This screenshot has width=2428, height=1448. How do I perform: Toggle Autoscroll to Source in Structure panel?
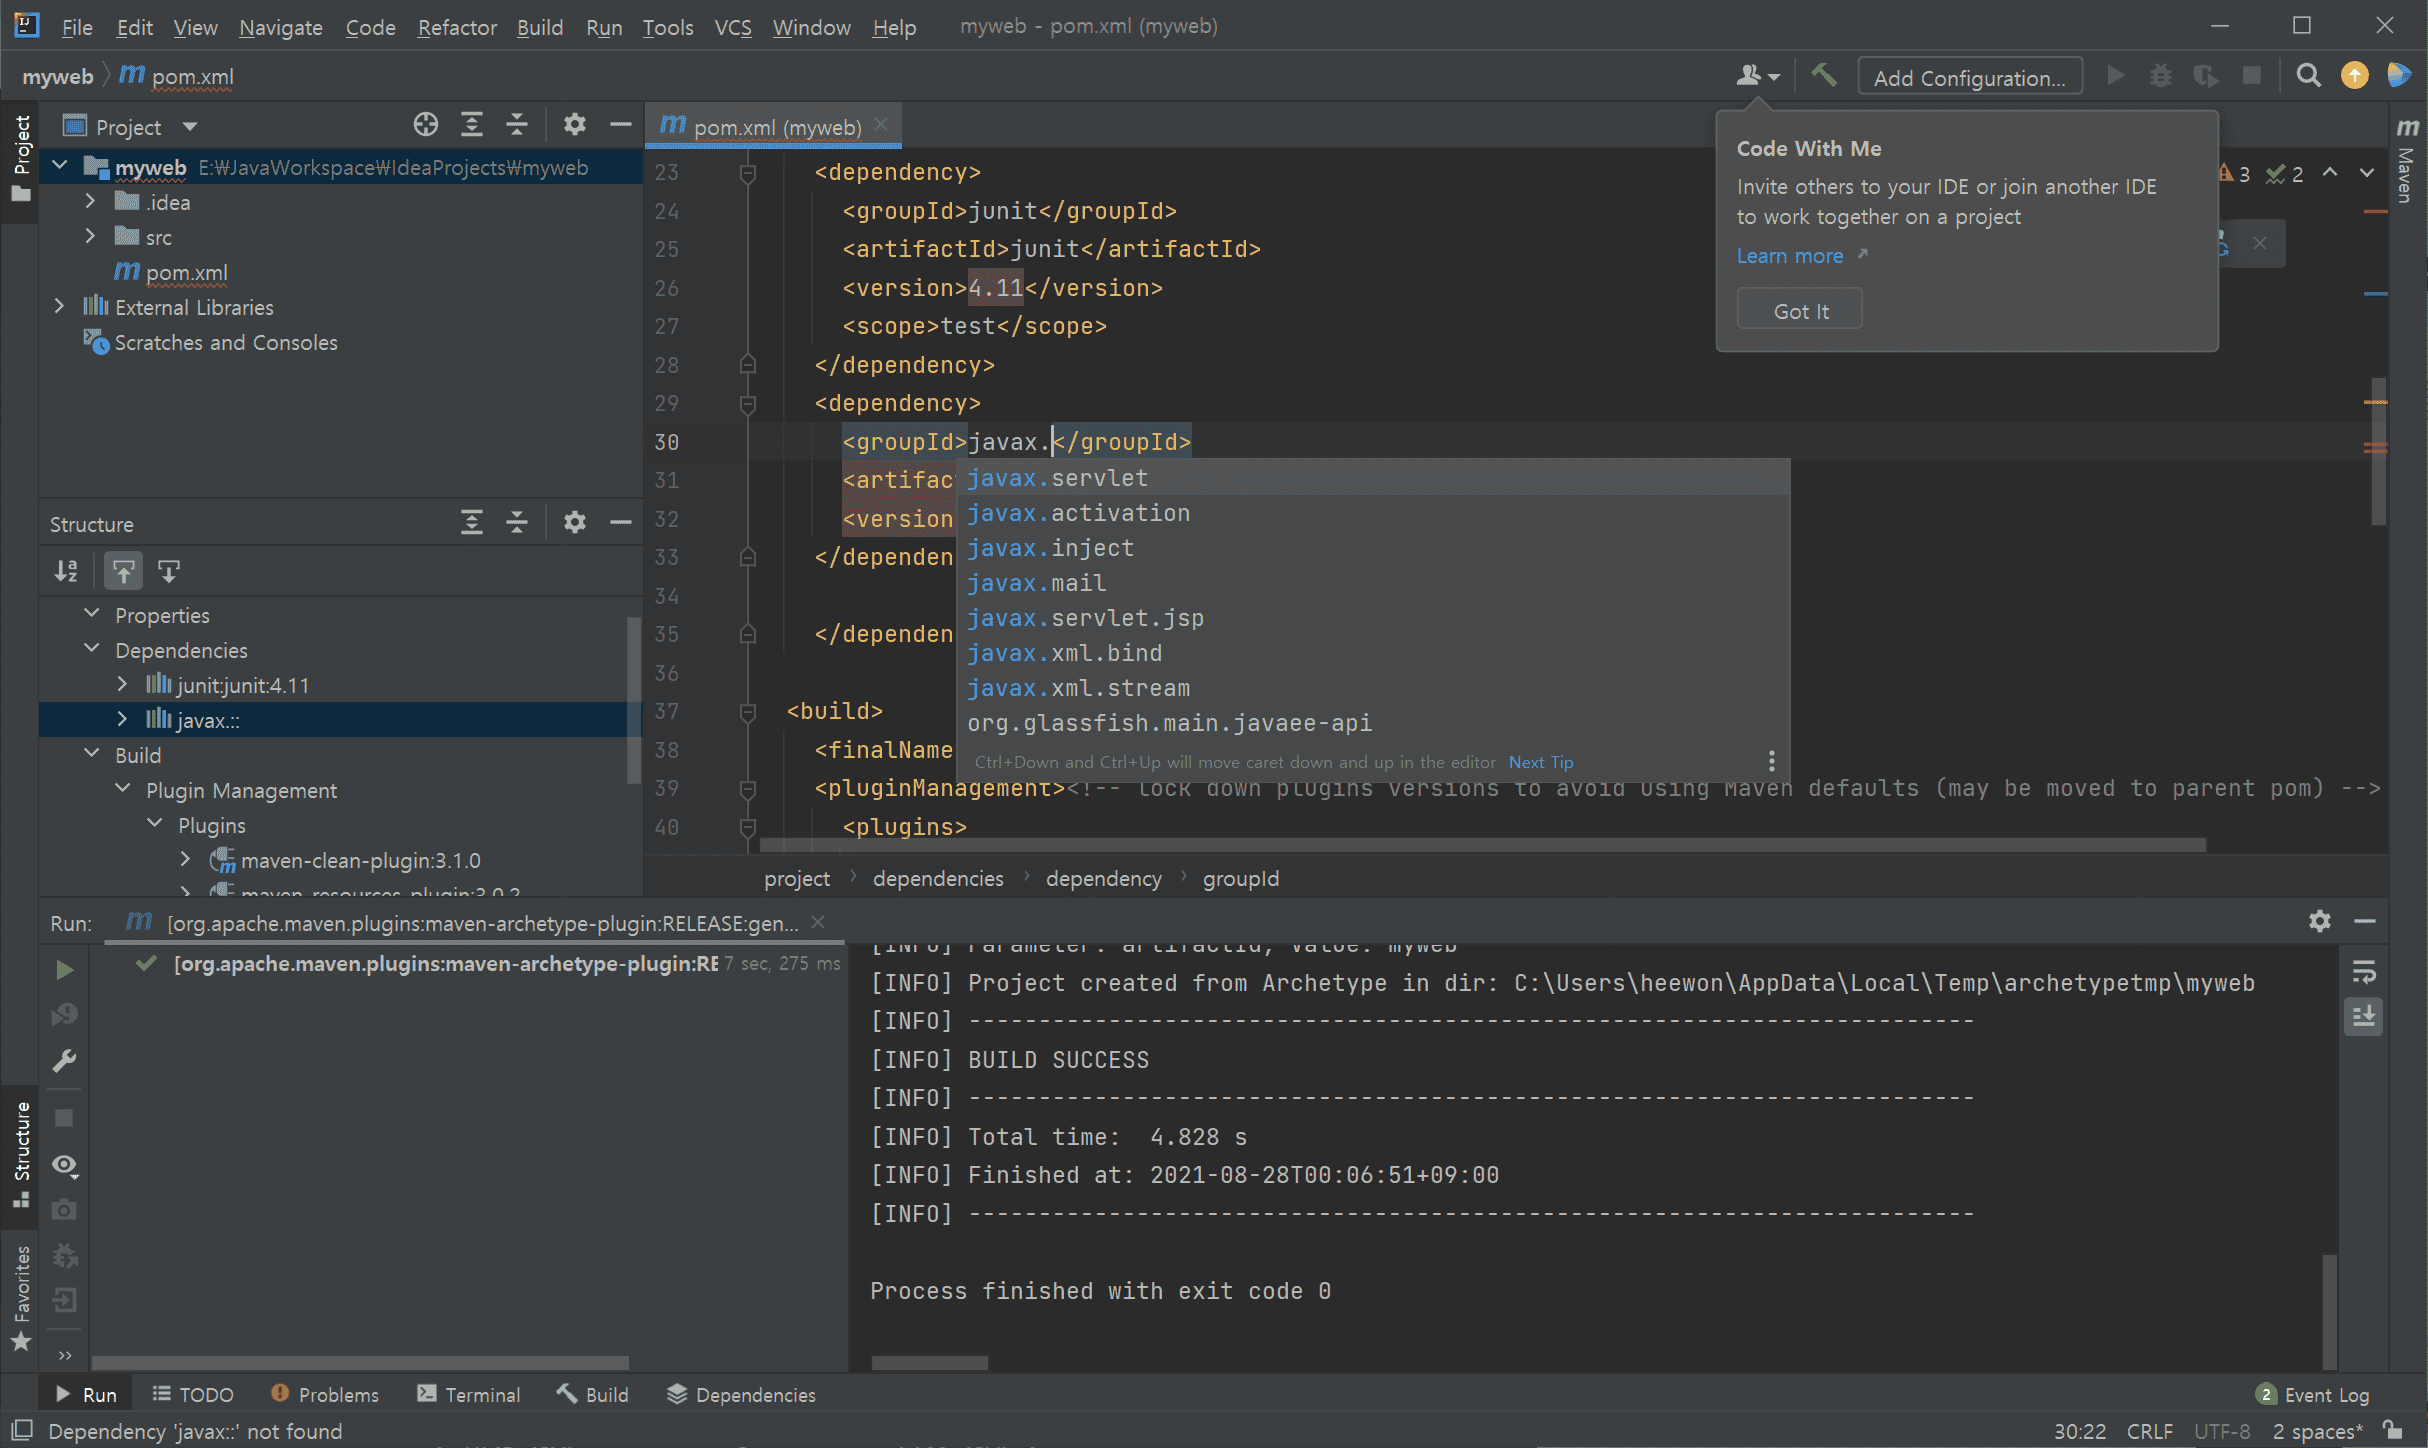[123, 571]
